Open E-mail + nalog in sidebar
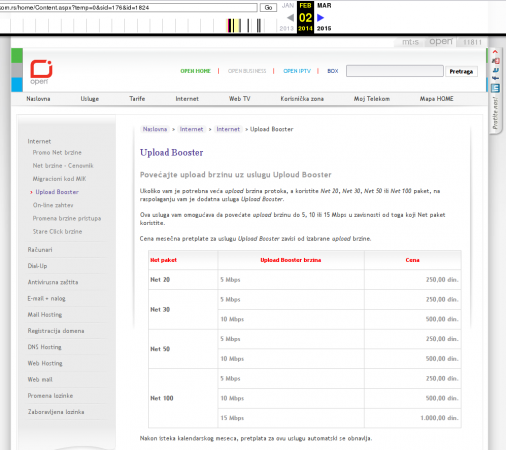This screenshot has height=450, width=506. click(47, 299)
